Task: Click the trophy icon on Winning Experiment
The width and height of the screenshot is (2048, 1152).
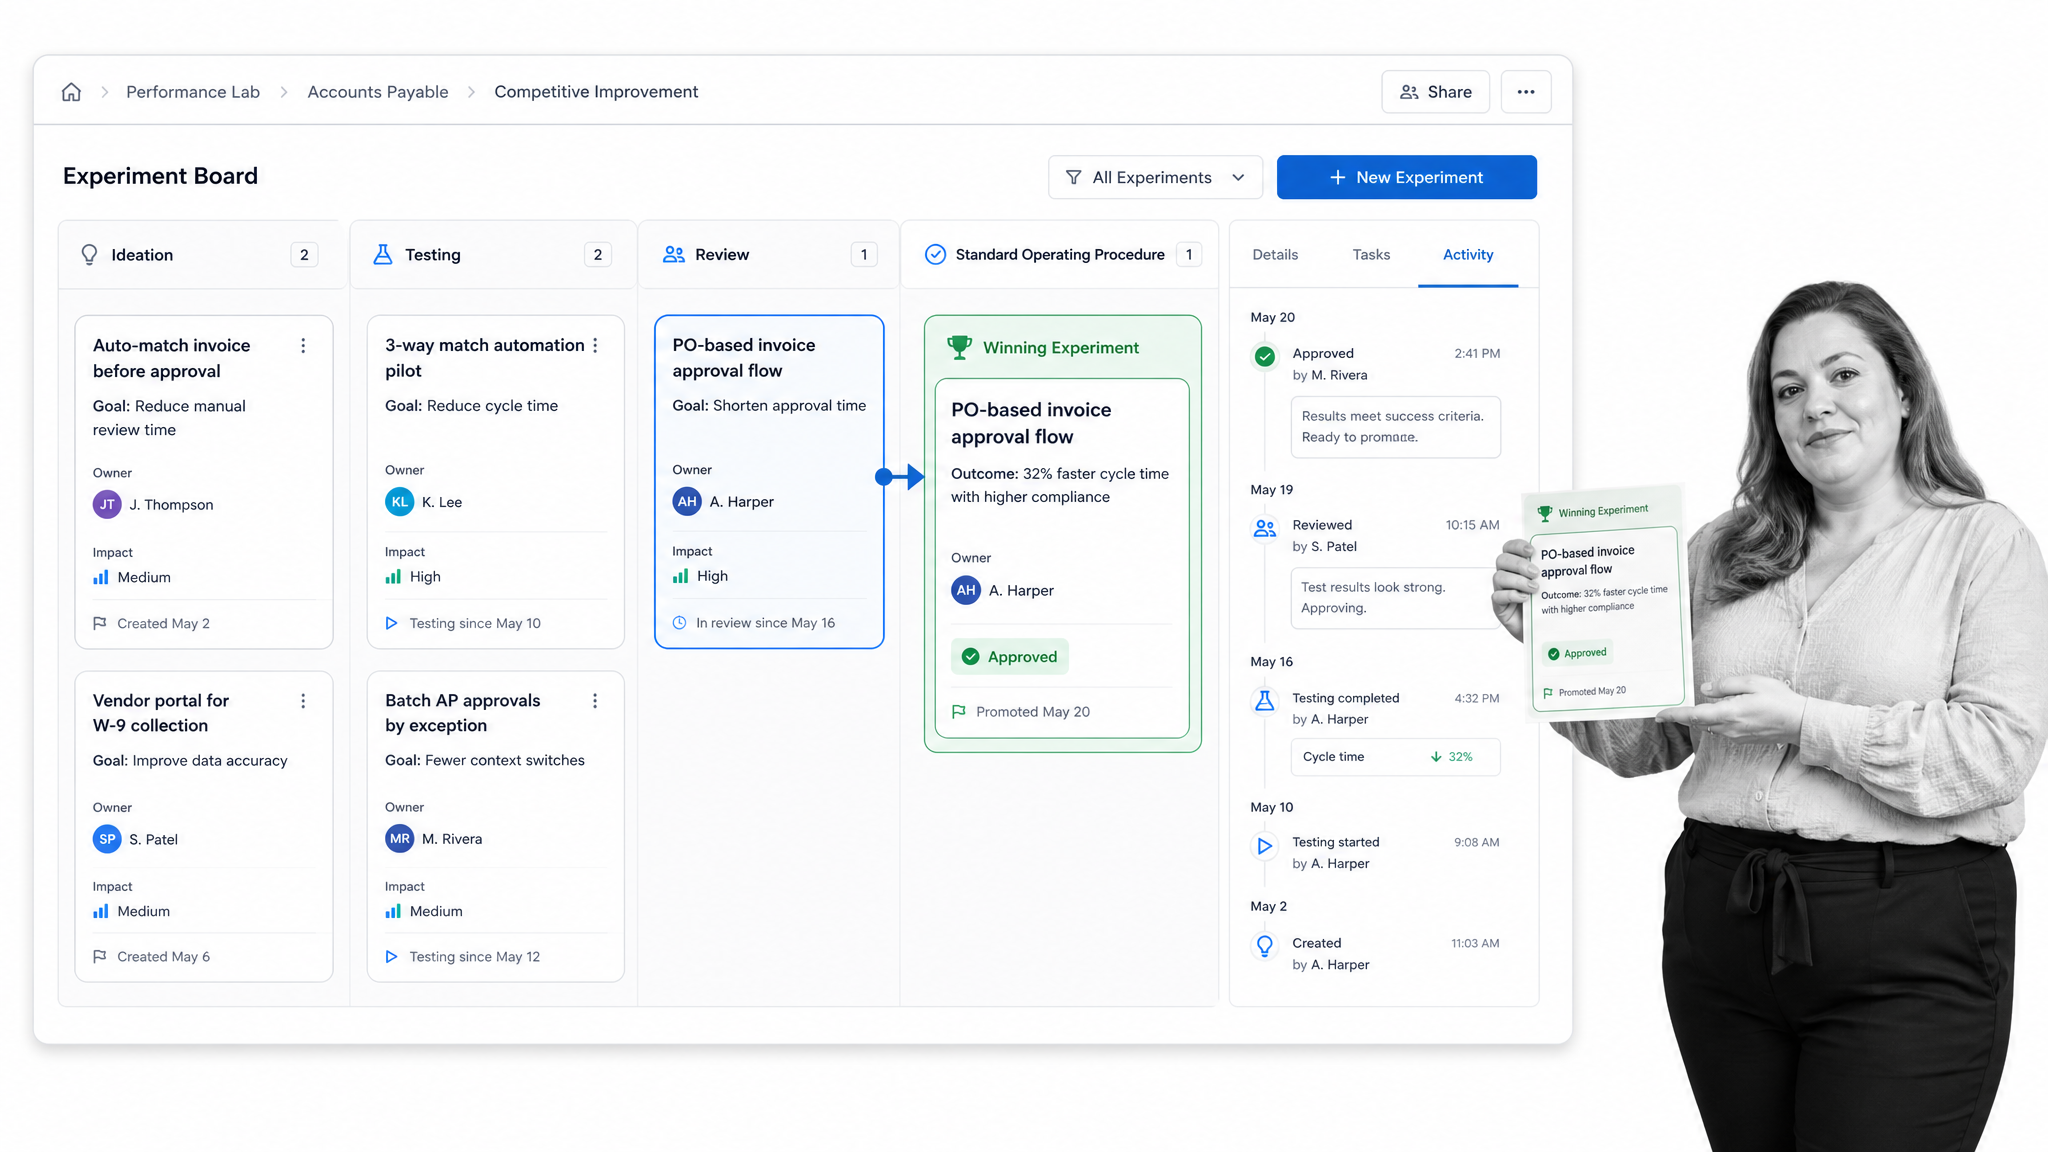Action: click(x=959, y=347)
